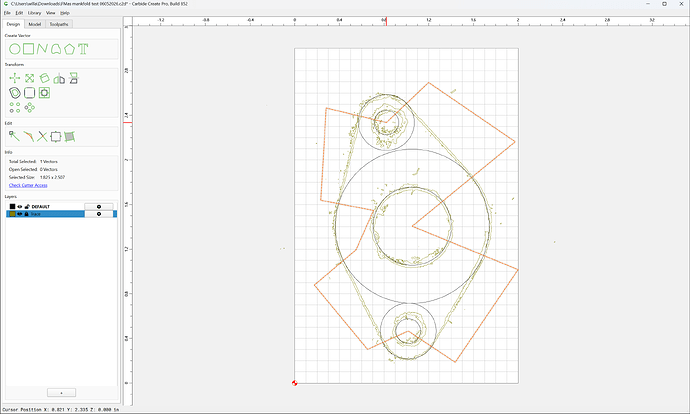Select the DEFAULT layer row

(x=62, y=206)
